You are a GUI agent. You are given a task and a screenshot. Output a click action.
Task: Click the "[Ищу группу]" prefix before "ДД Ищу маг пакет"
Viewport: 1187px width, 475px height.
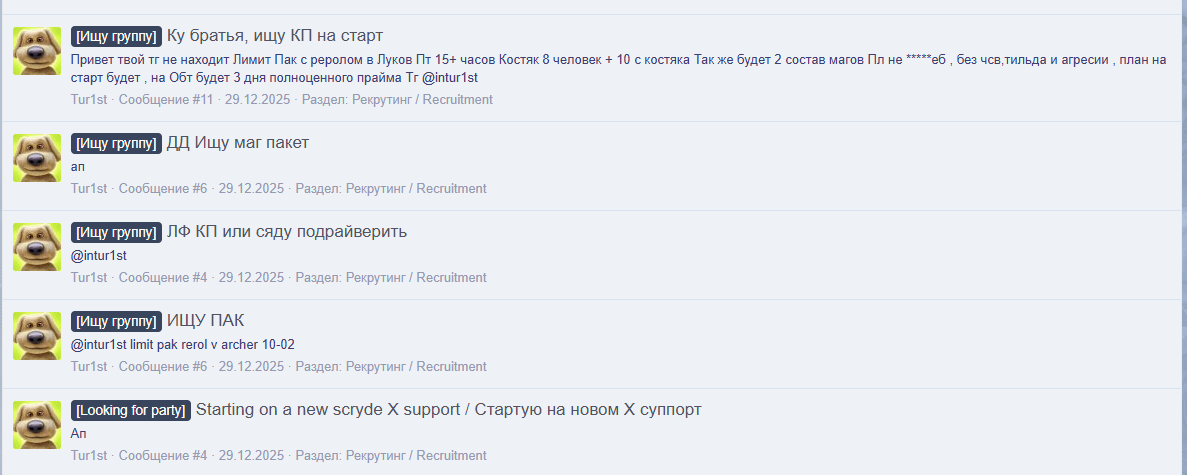point(116,143)
